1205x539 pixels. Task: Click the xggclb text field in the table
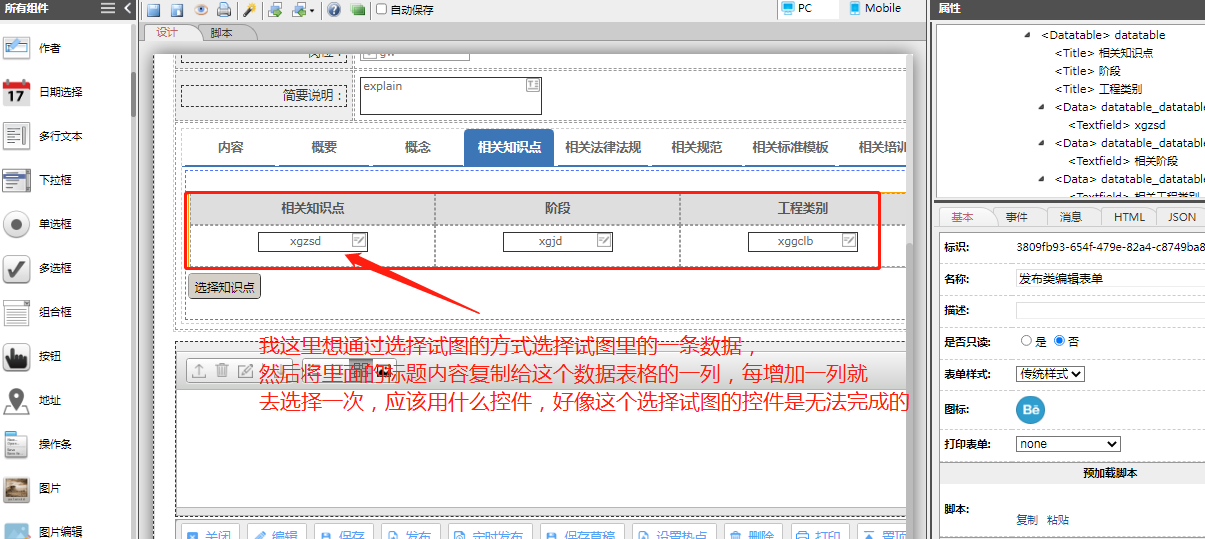[x=803, y=241]
